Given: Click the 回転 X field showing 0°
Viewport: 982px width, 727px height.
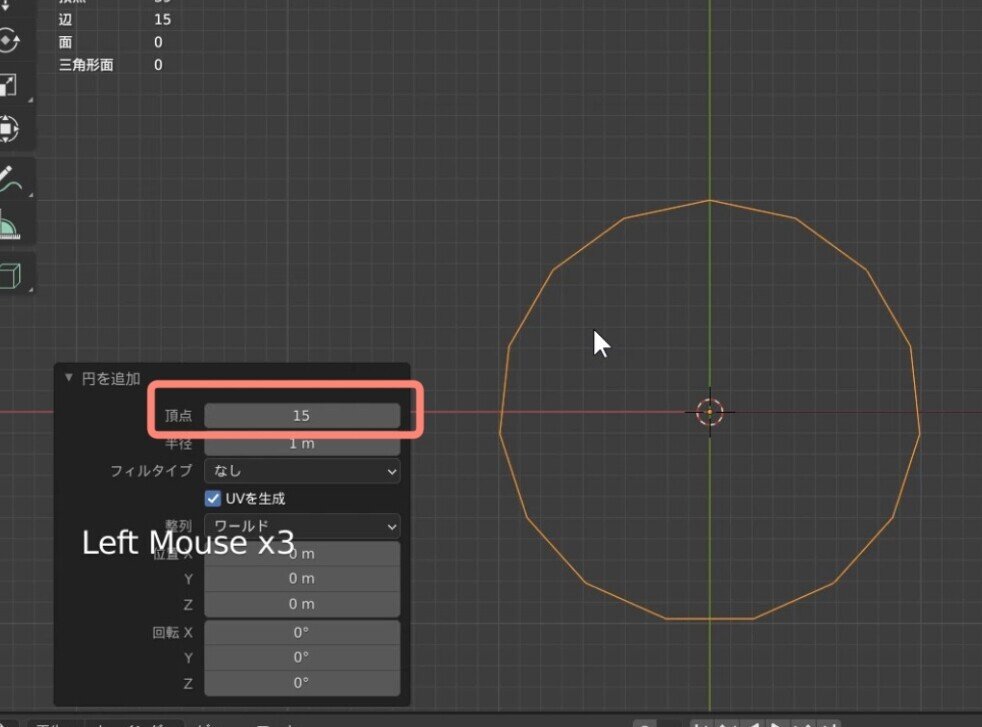Looking at the screenshot, I should click(x=302, y=632).
